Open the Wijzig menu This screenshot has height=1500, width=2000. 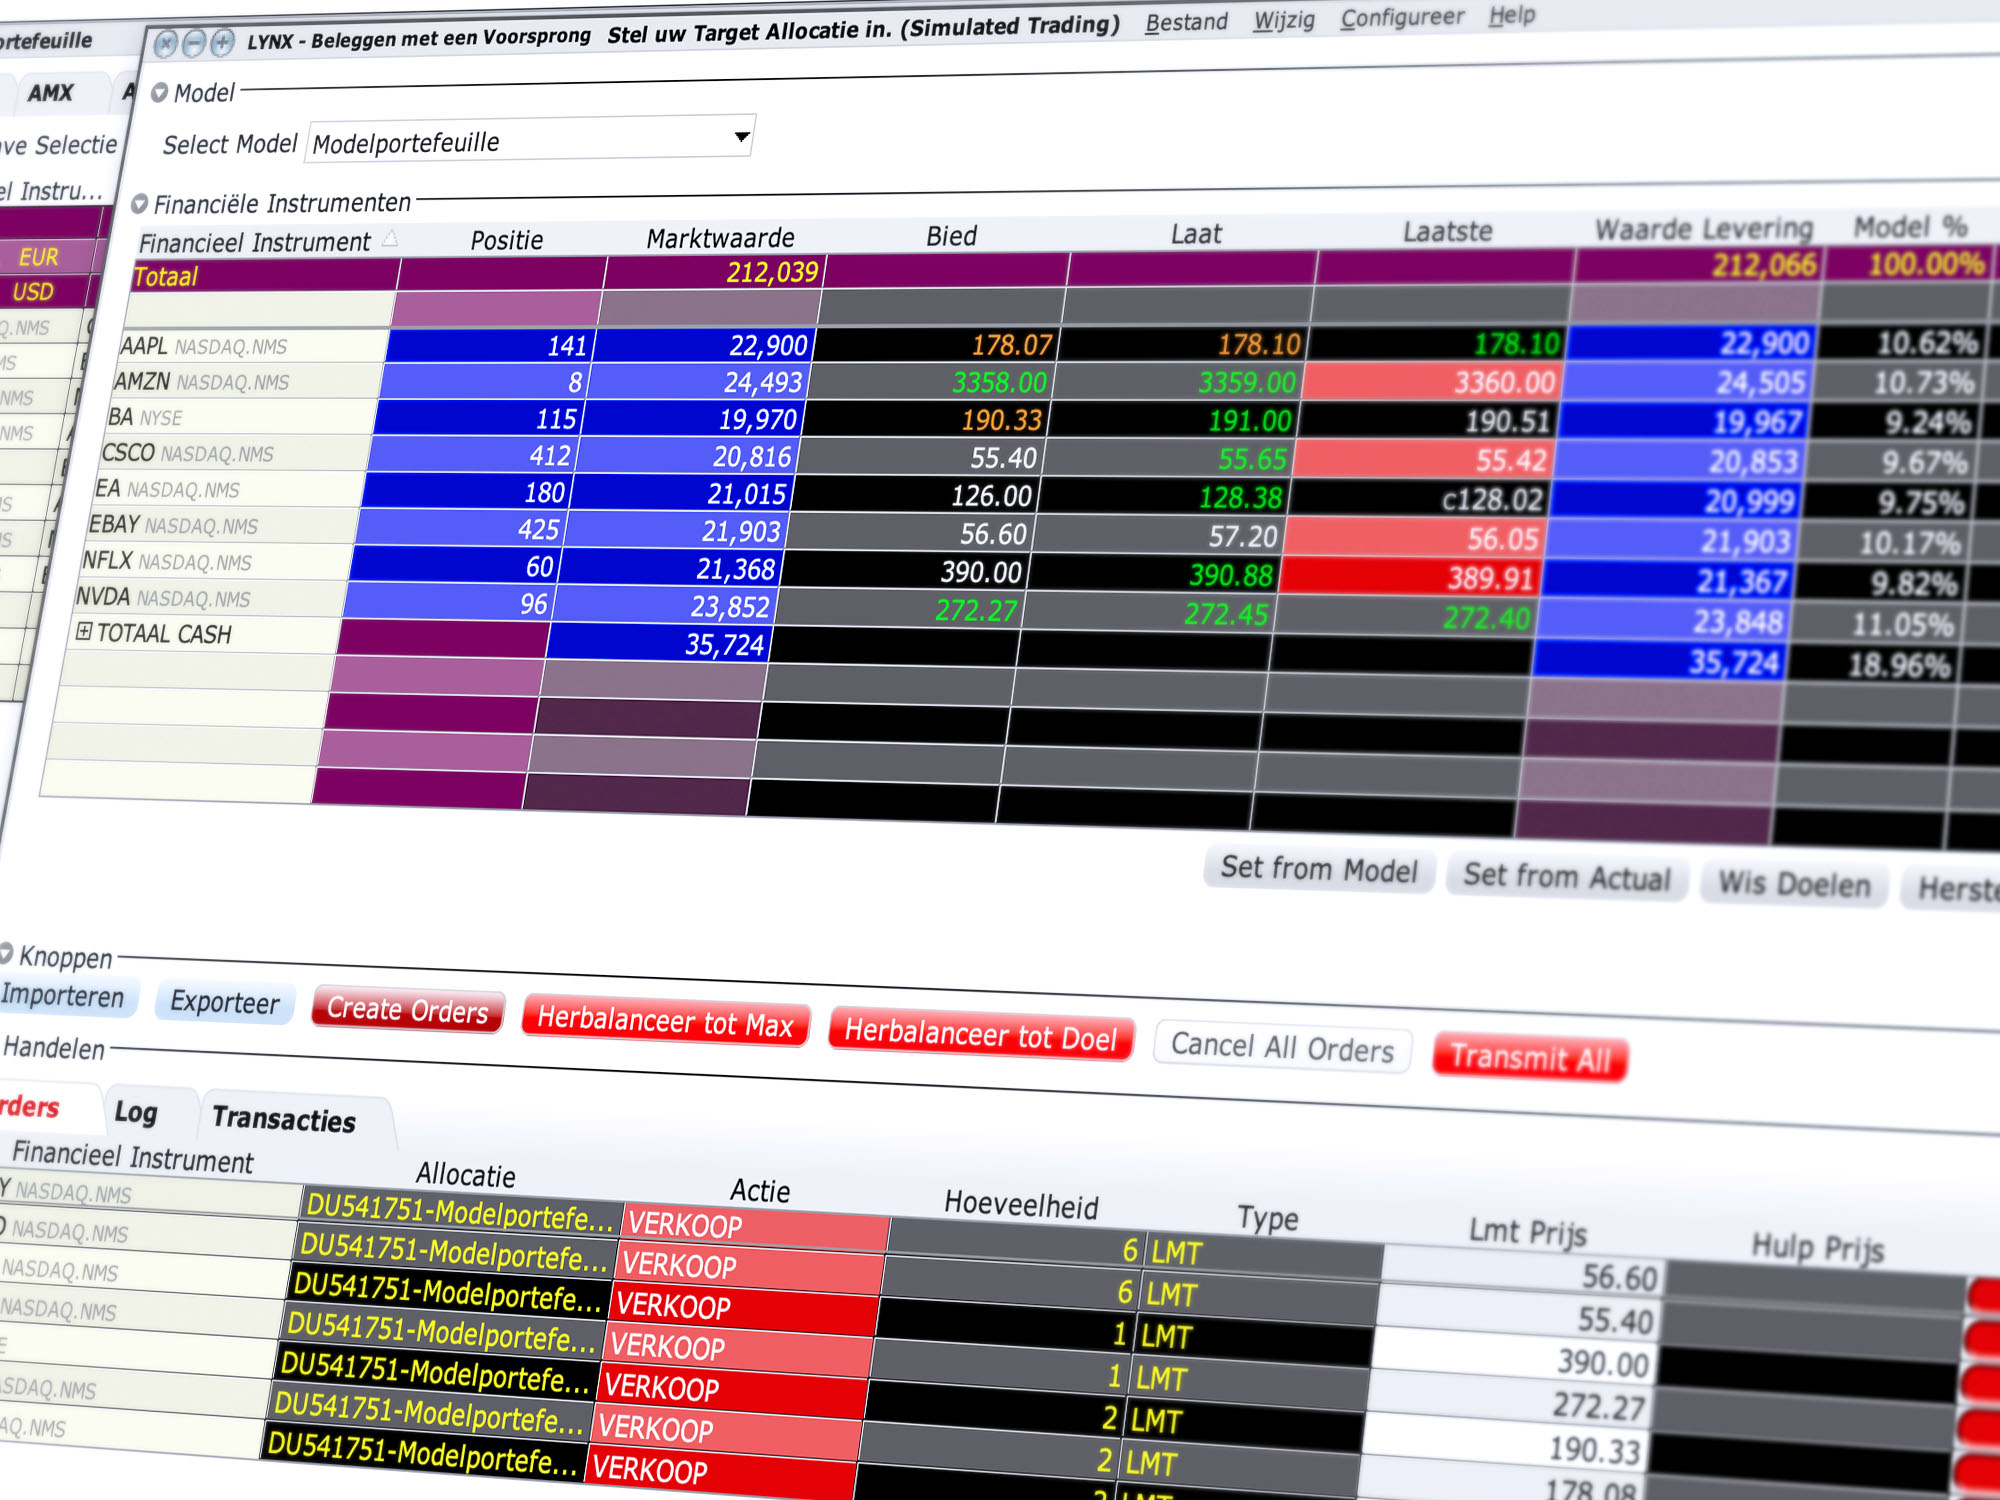tap(1284, 19)
